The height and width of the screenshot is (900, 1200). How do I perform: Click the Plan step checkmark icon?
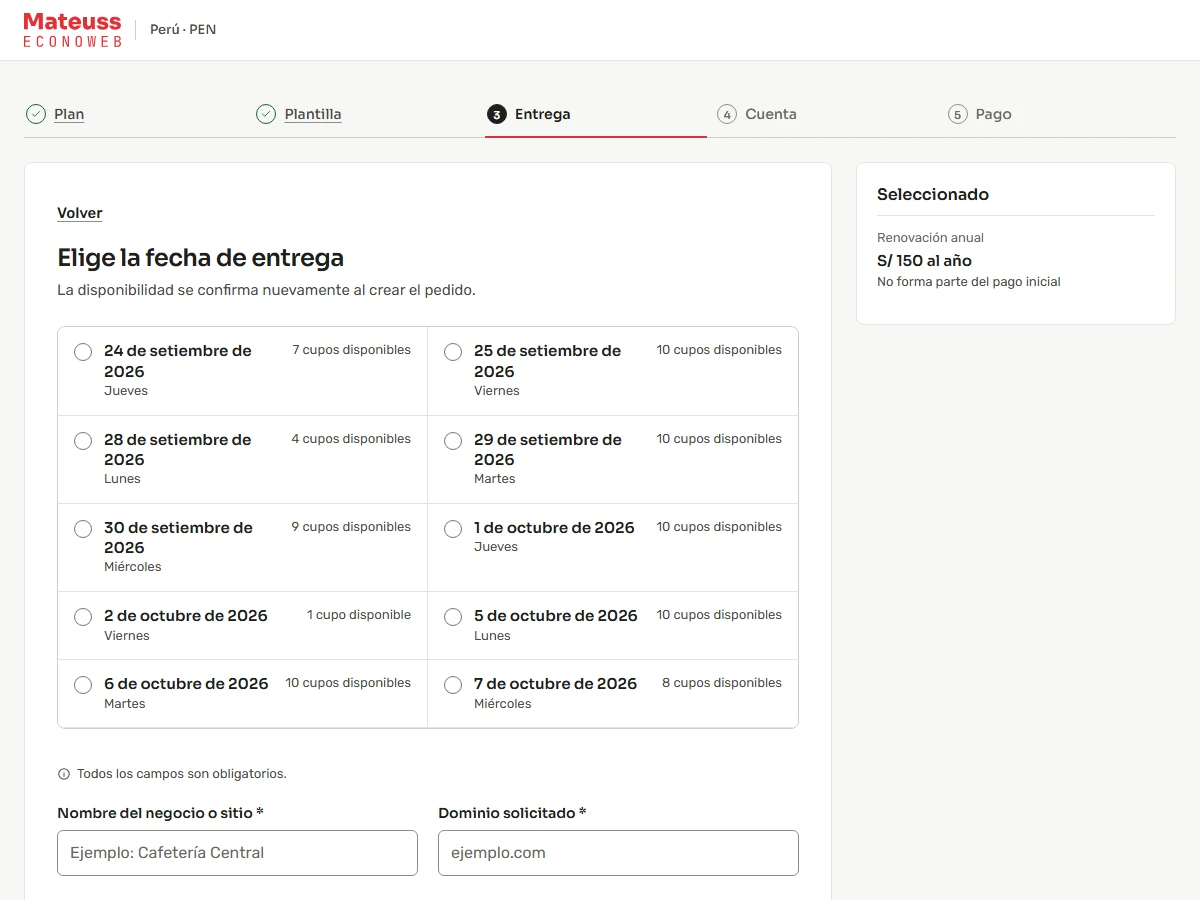tap(36, 114)
